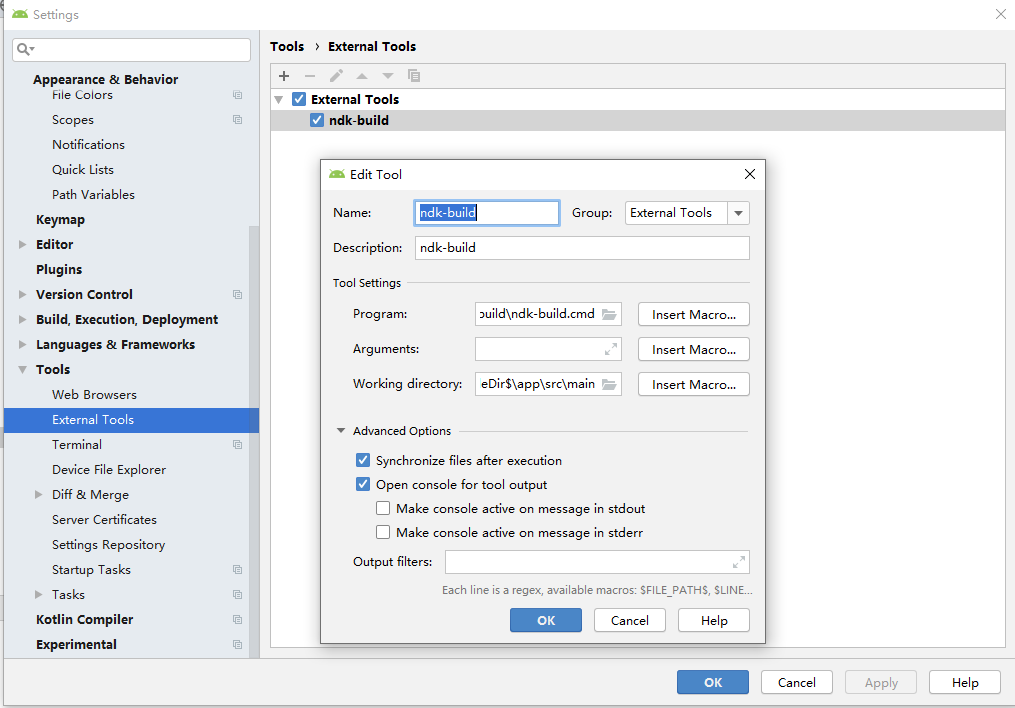Expand the Diff & Merge node
Viewport: 1015px width, 708px height.
38,494
